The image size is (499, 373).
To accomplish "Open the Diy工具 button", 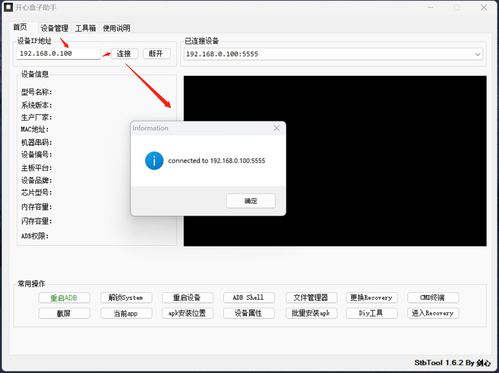I will 371,313.
